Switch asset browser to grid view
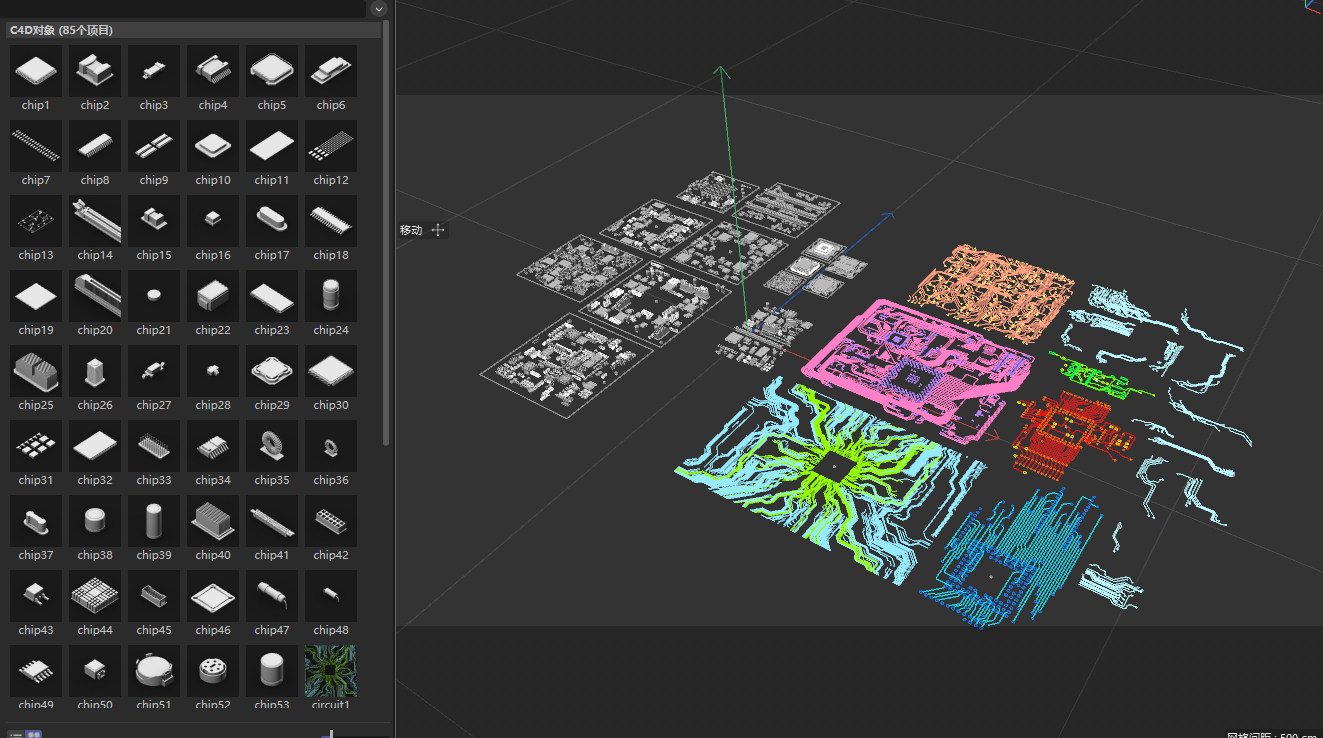 click(x=33, y=735)
